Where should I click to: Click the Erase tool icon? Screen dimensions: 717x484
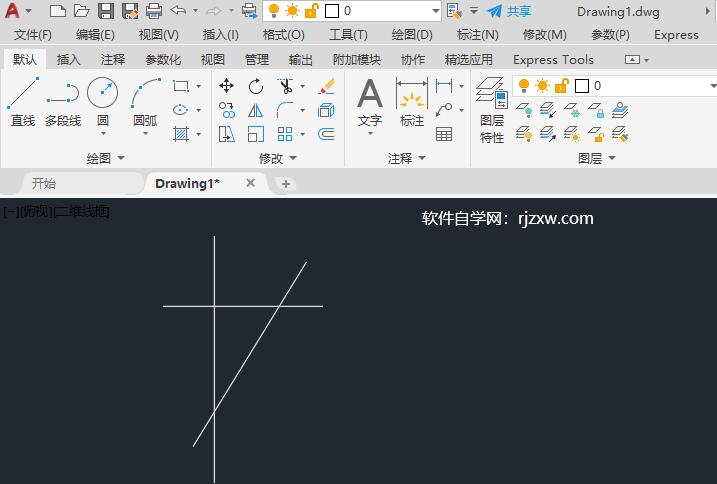click(326, 86)
